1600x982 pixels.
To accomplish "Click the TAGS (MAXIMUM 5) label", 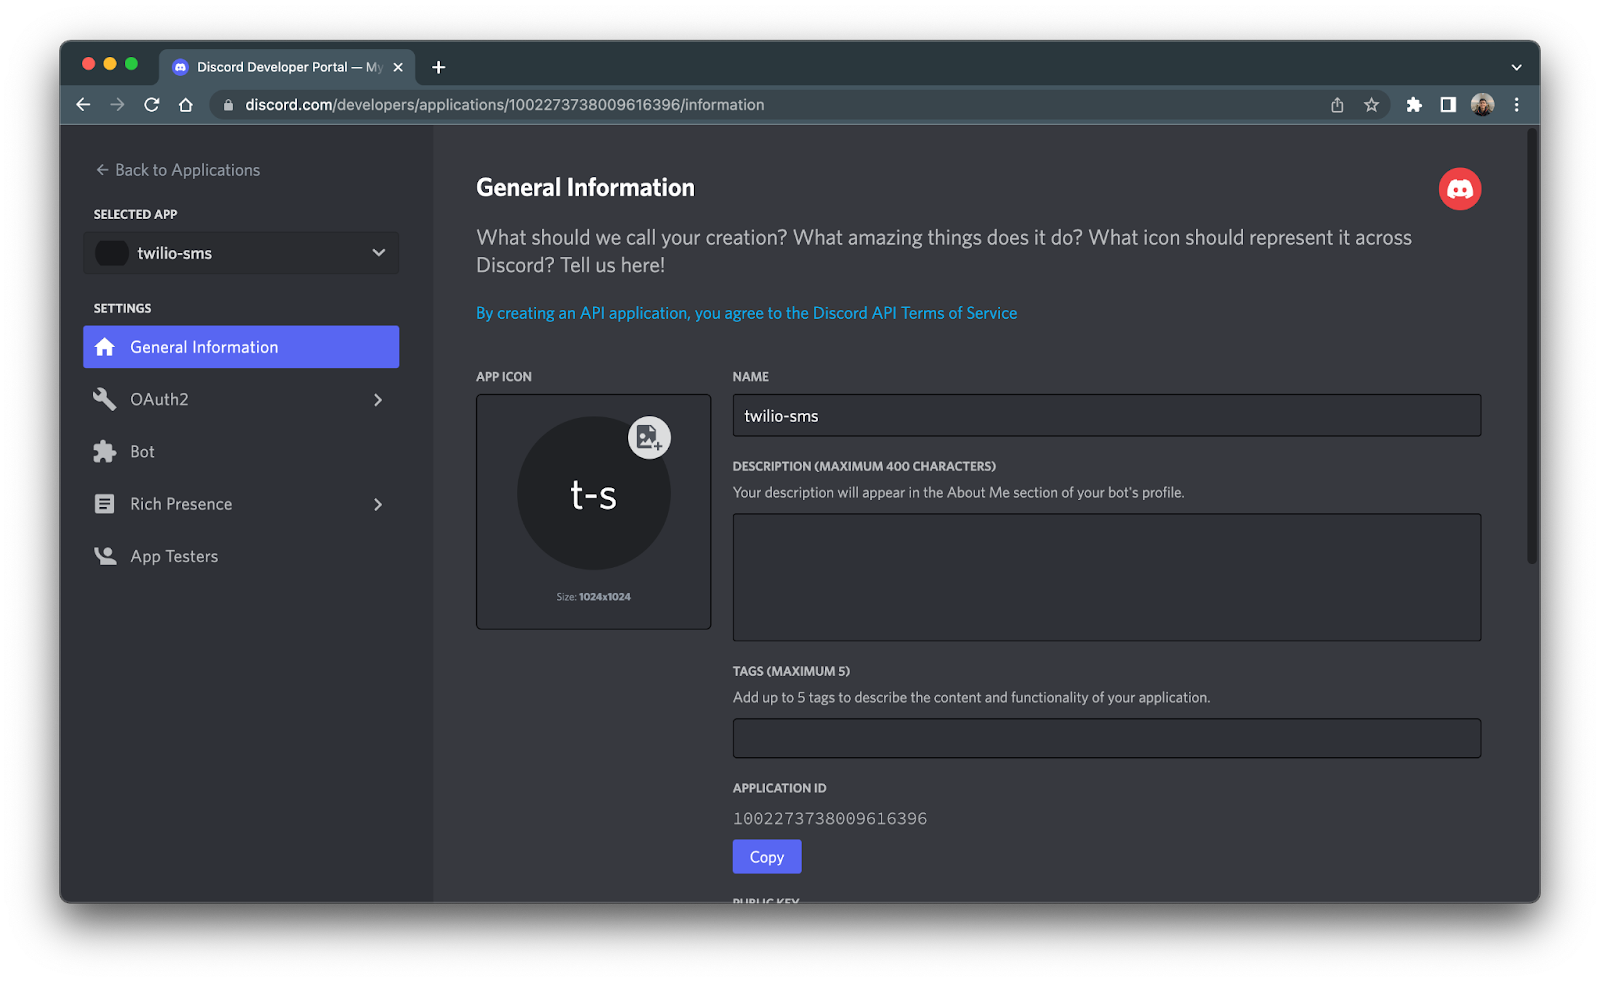I will point(791,671).
